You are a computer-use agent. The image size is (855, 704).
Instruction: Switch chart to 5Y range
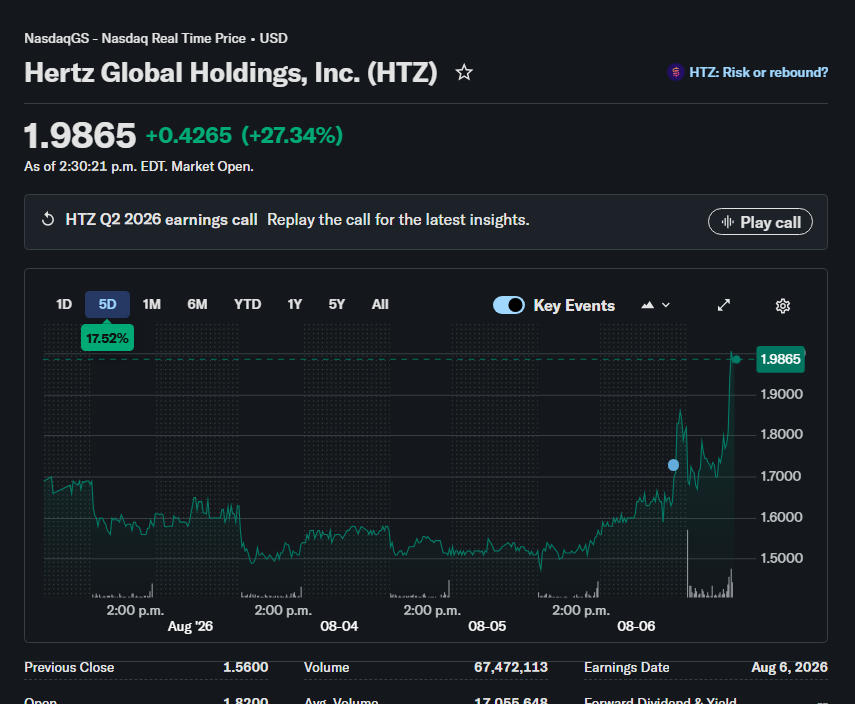(x=336, y=304)
